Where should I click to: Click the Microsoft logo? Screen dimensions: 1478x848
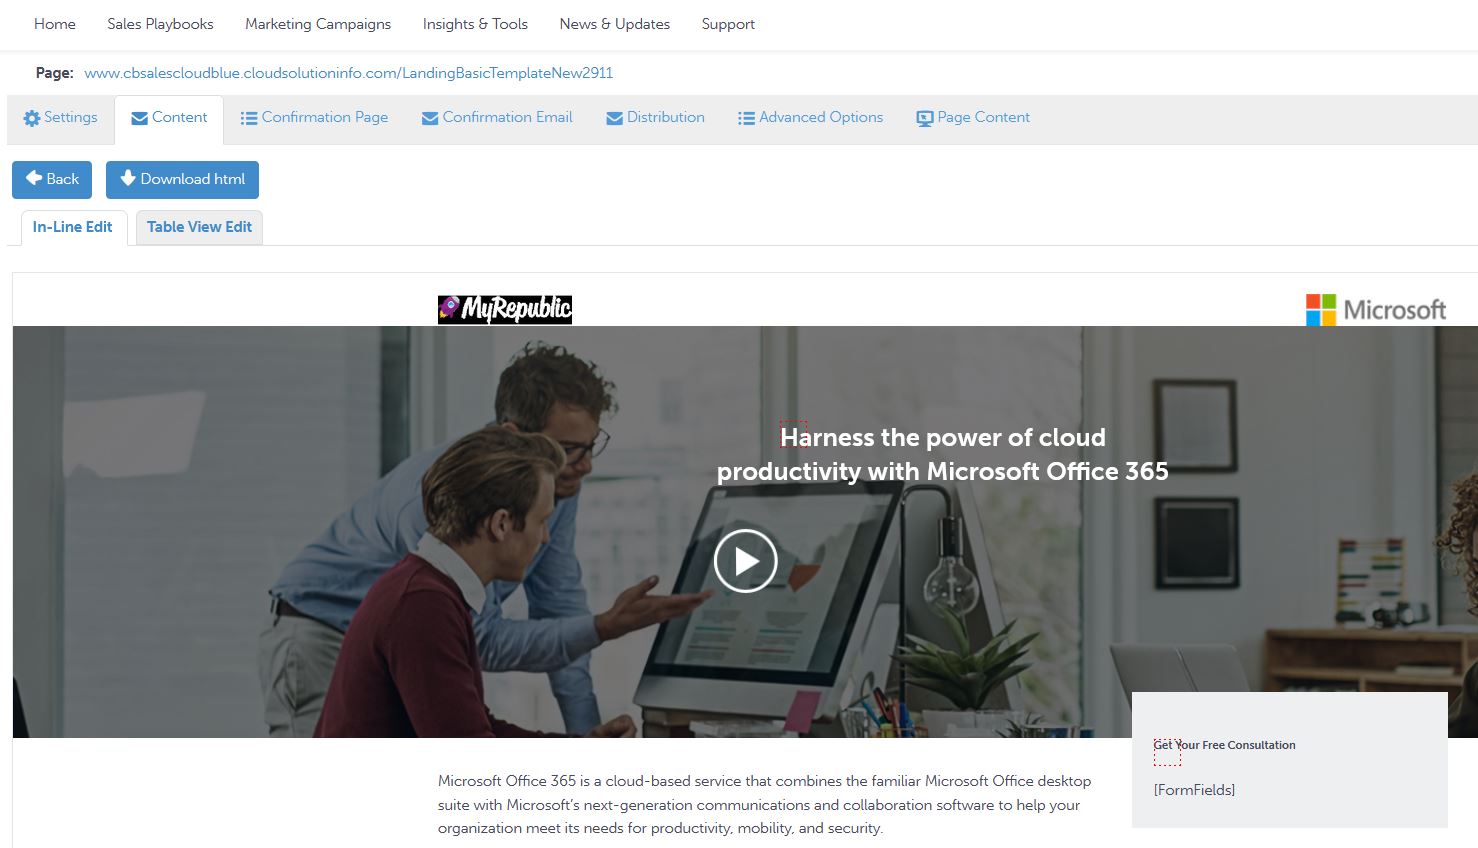pyautogui.click(x=1376, y=310)
